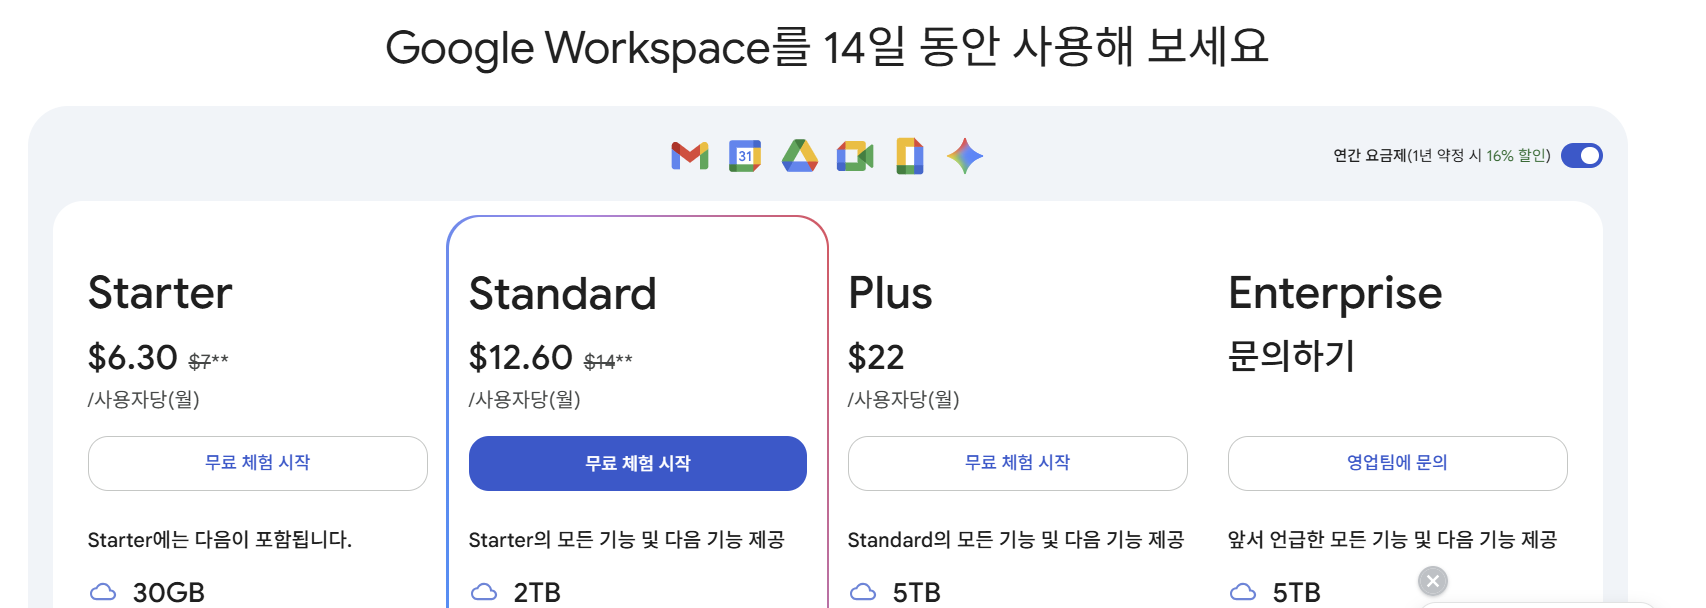
Task: Select the Google Docs icon
Action: pos(909,156)
